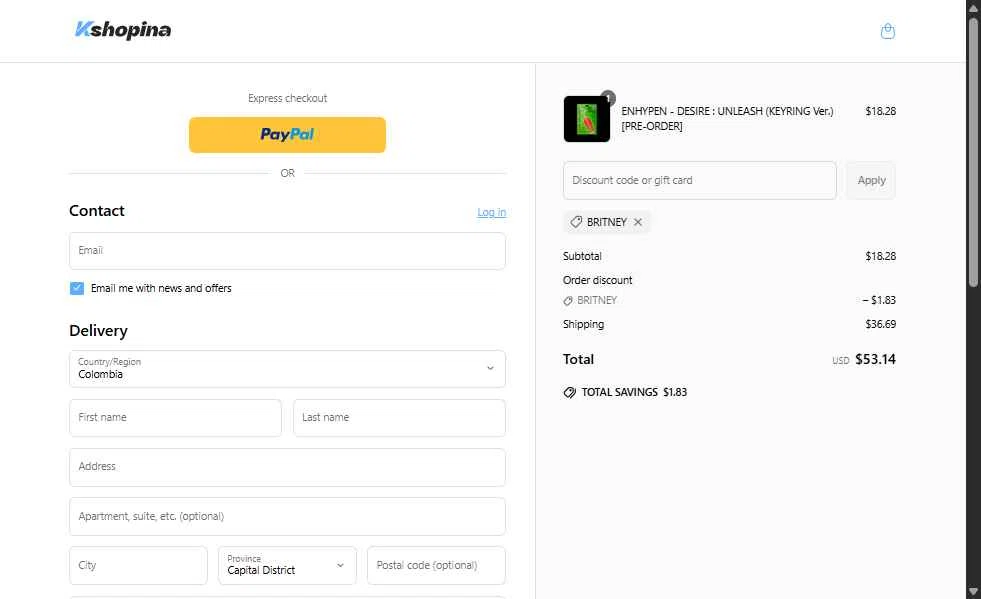This screenshot has height=599, width=981.
Task: Click the Kshopina logo
Action: [x=123, y=29]
